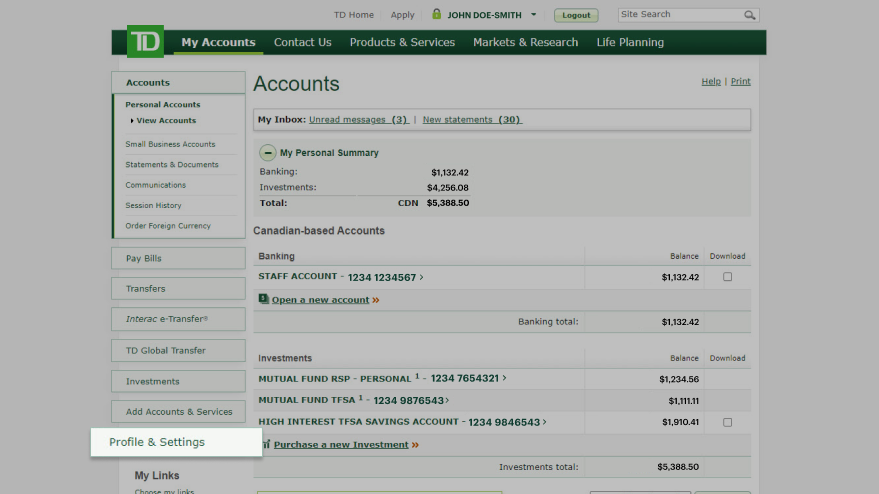Screen dimensions: 879x494
Task: Click the TD logo icon
Action: coord(145,41)
